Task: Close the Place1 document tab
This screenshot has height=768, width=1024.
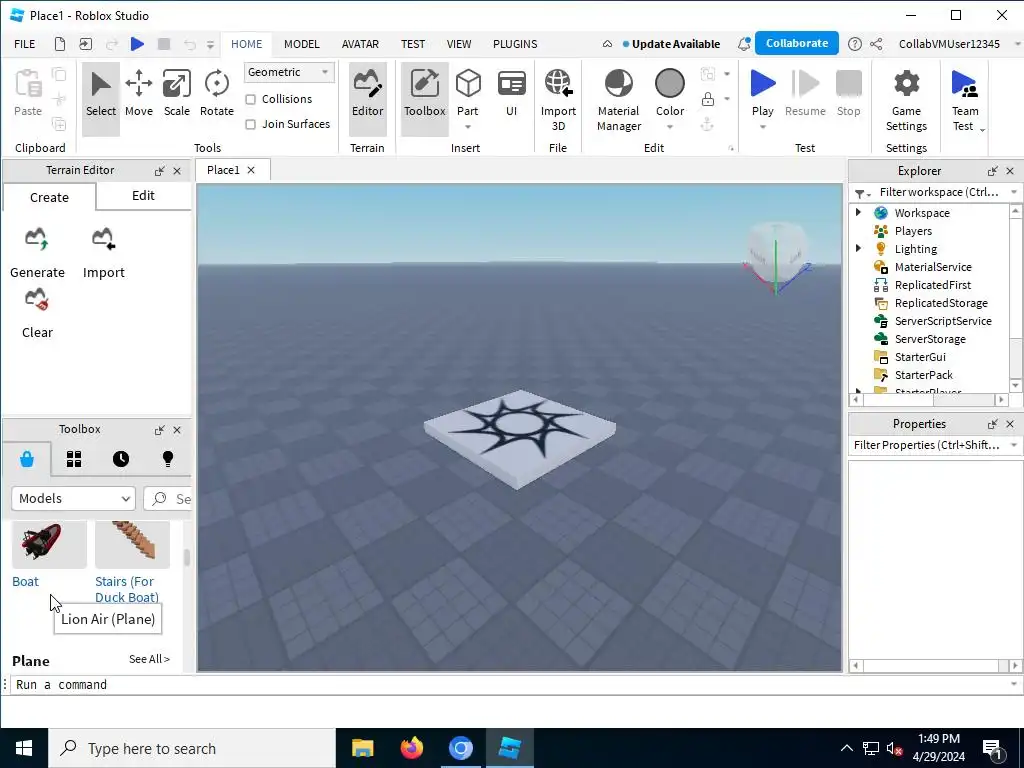Action: tap(251, 170)
